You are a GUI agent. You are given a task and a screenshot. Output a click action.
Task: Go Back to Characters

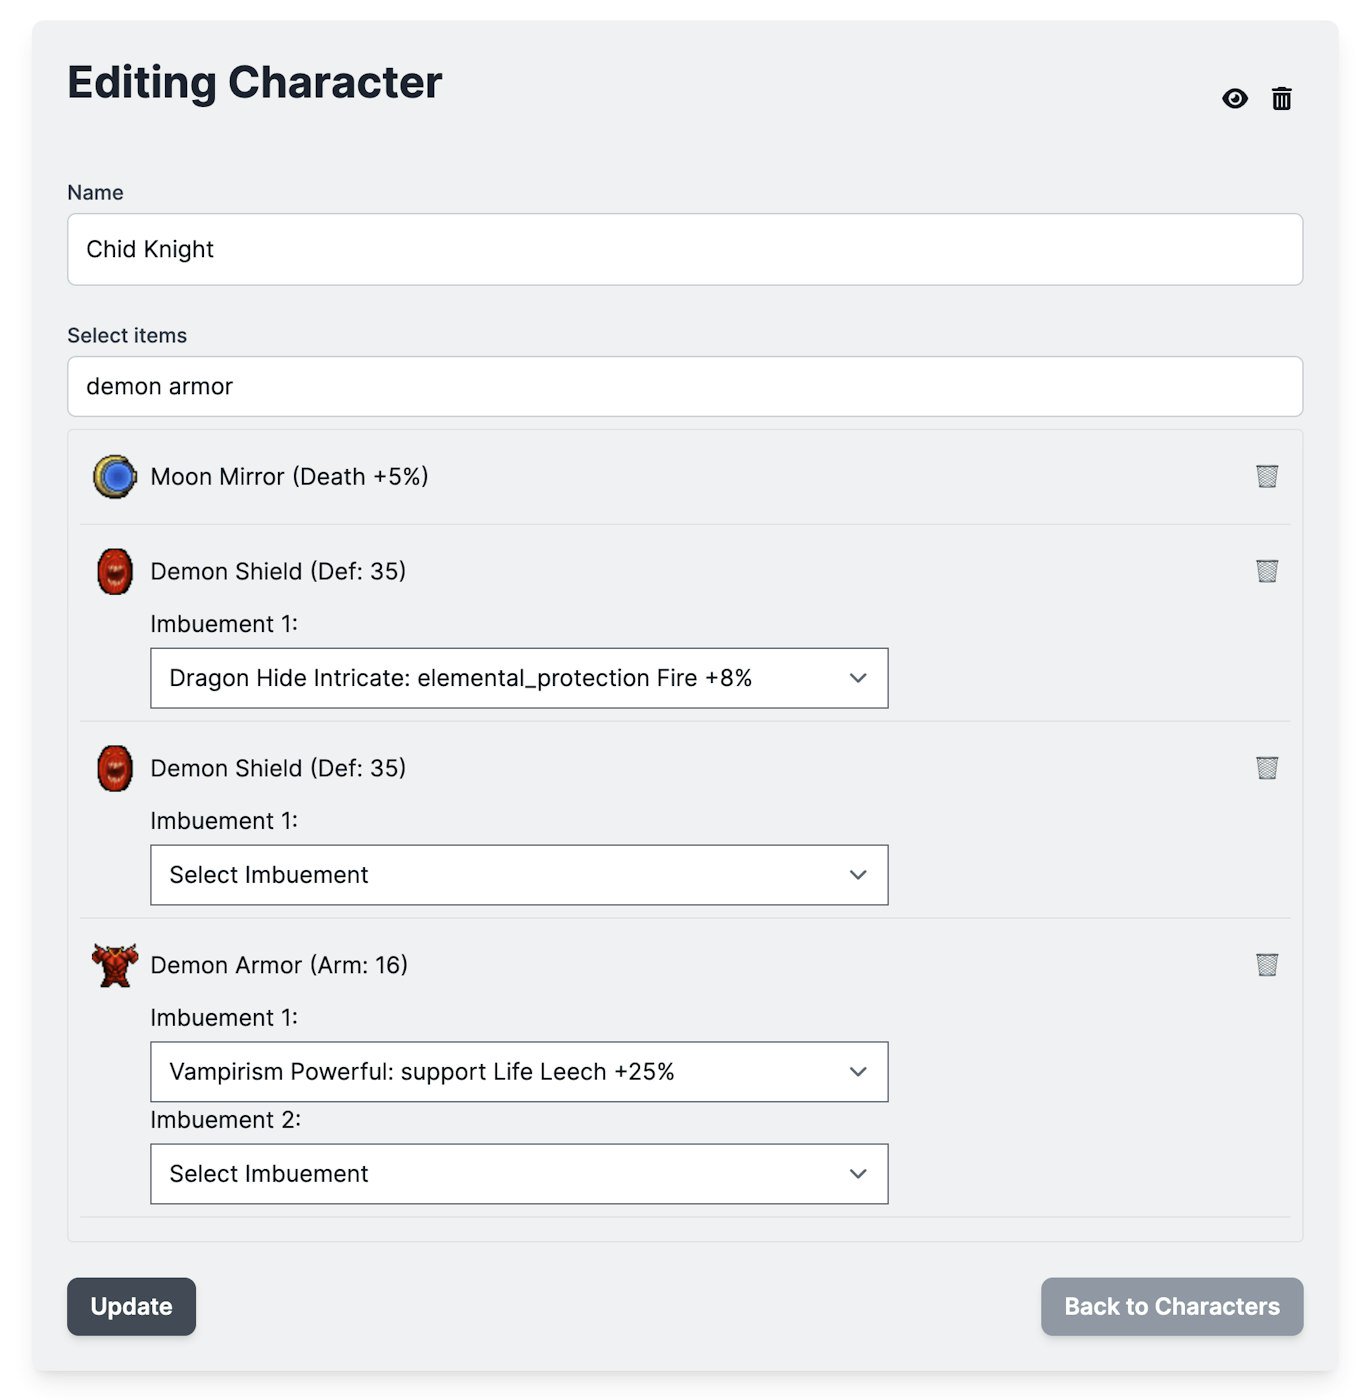click(1171, 1306)
